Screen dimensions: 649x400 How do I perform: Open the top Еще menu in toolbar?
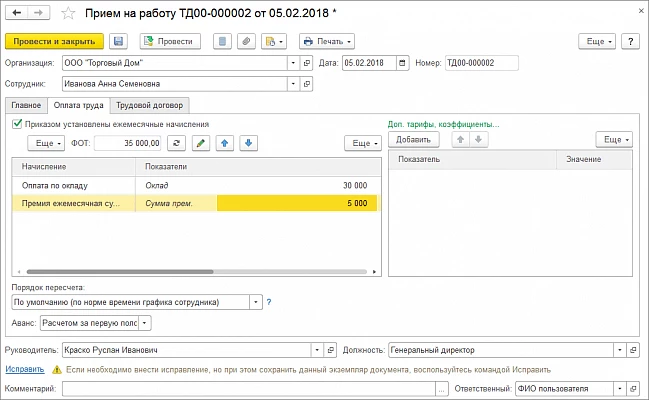tap(597, 41)
